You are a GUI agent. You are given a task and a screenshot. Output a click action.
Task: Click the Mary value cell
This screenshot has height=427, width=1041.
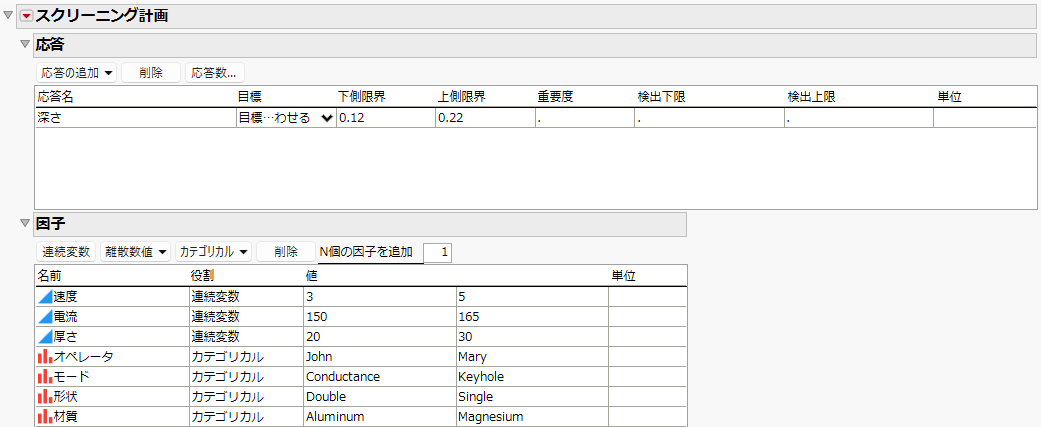click(x=531, y=357)
